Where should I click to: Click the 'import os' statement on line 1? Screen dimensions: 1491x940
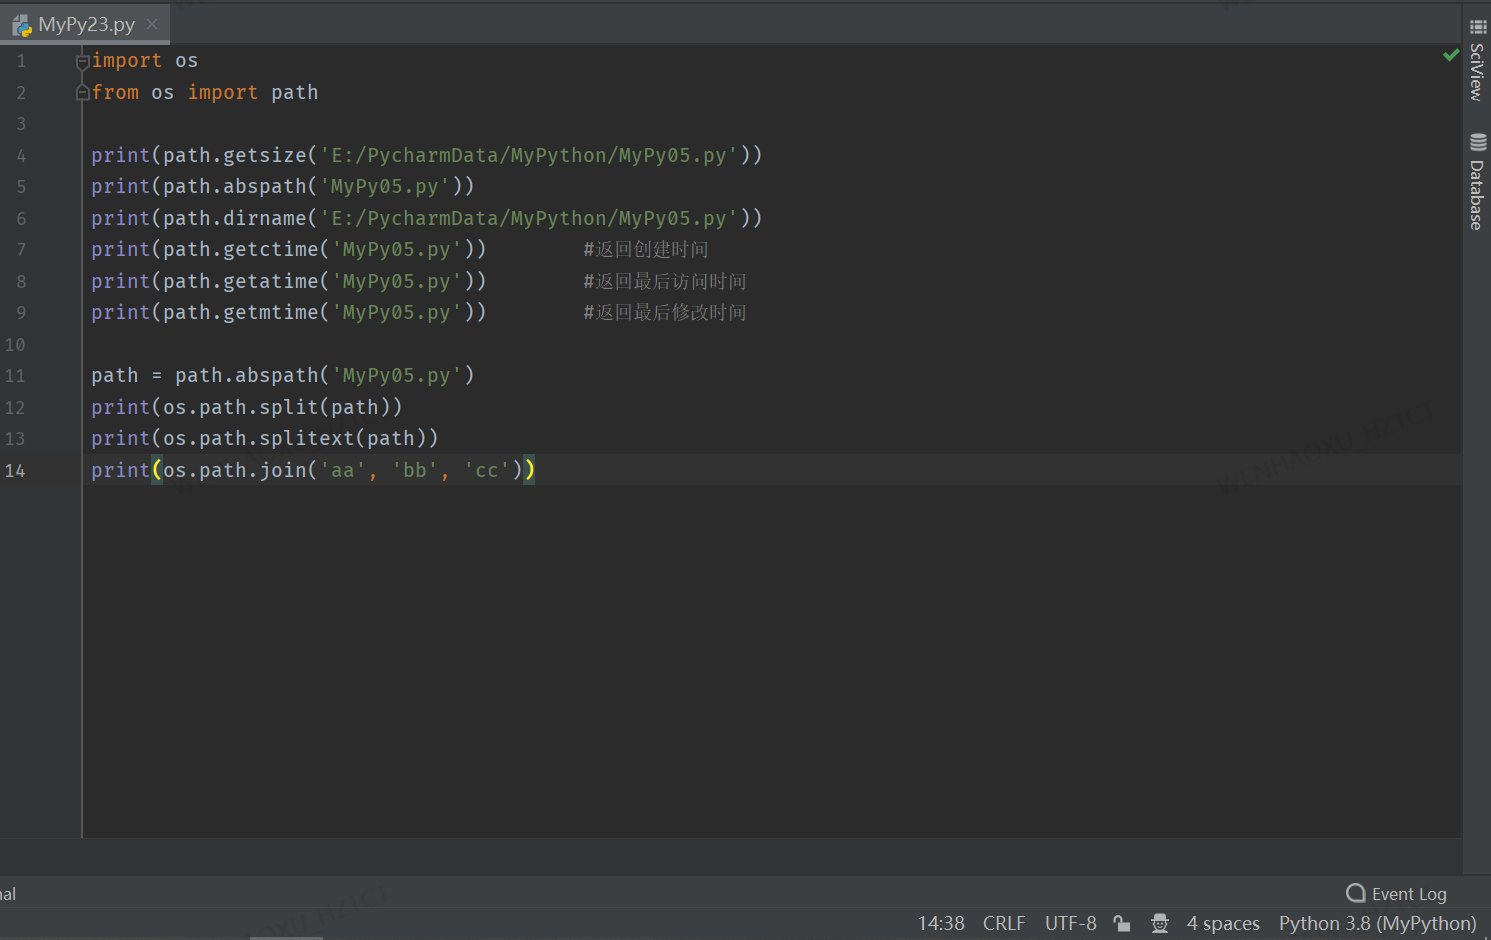point(145,61)
